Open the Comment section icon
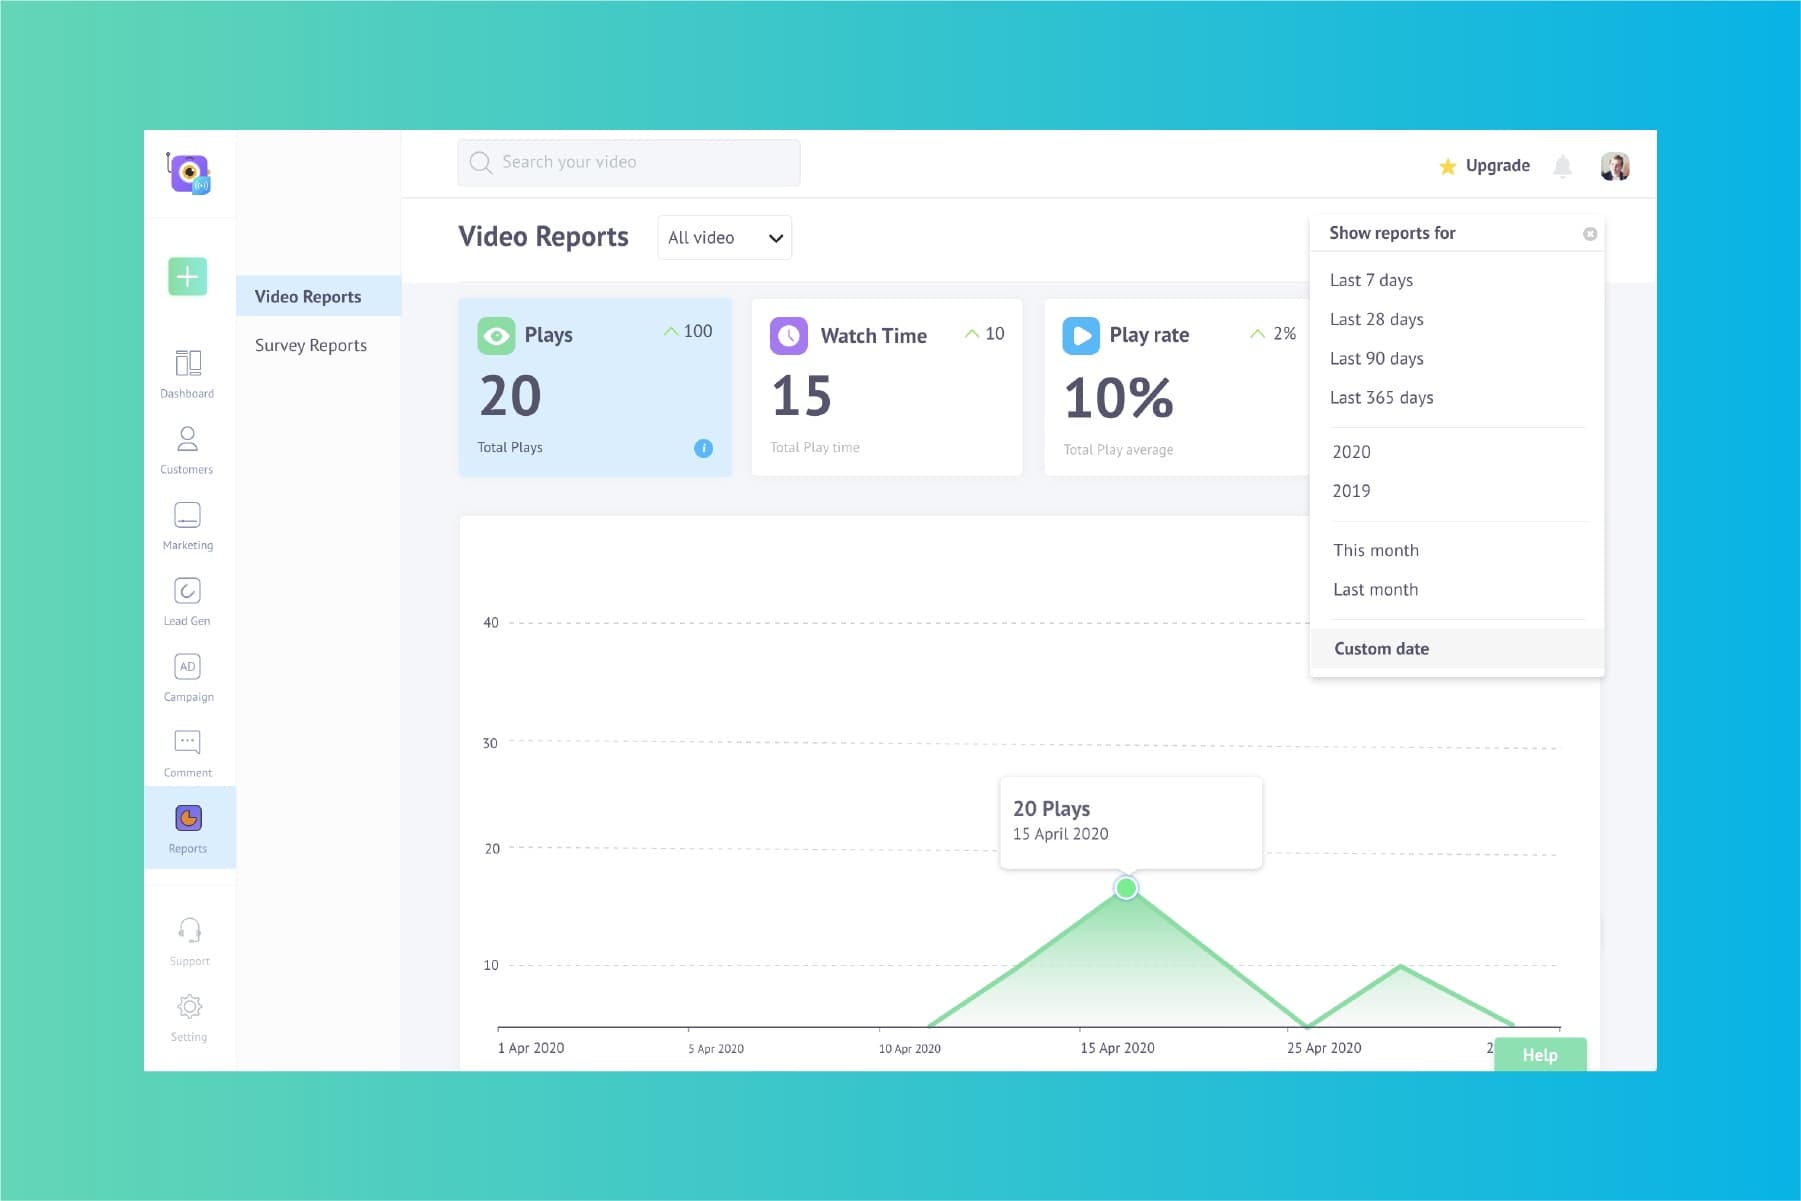The height and width of the screenshot is (1201, 1801). pos(187,752)
